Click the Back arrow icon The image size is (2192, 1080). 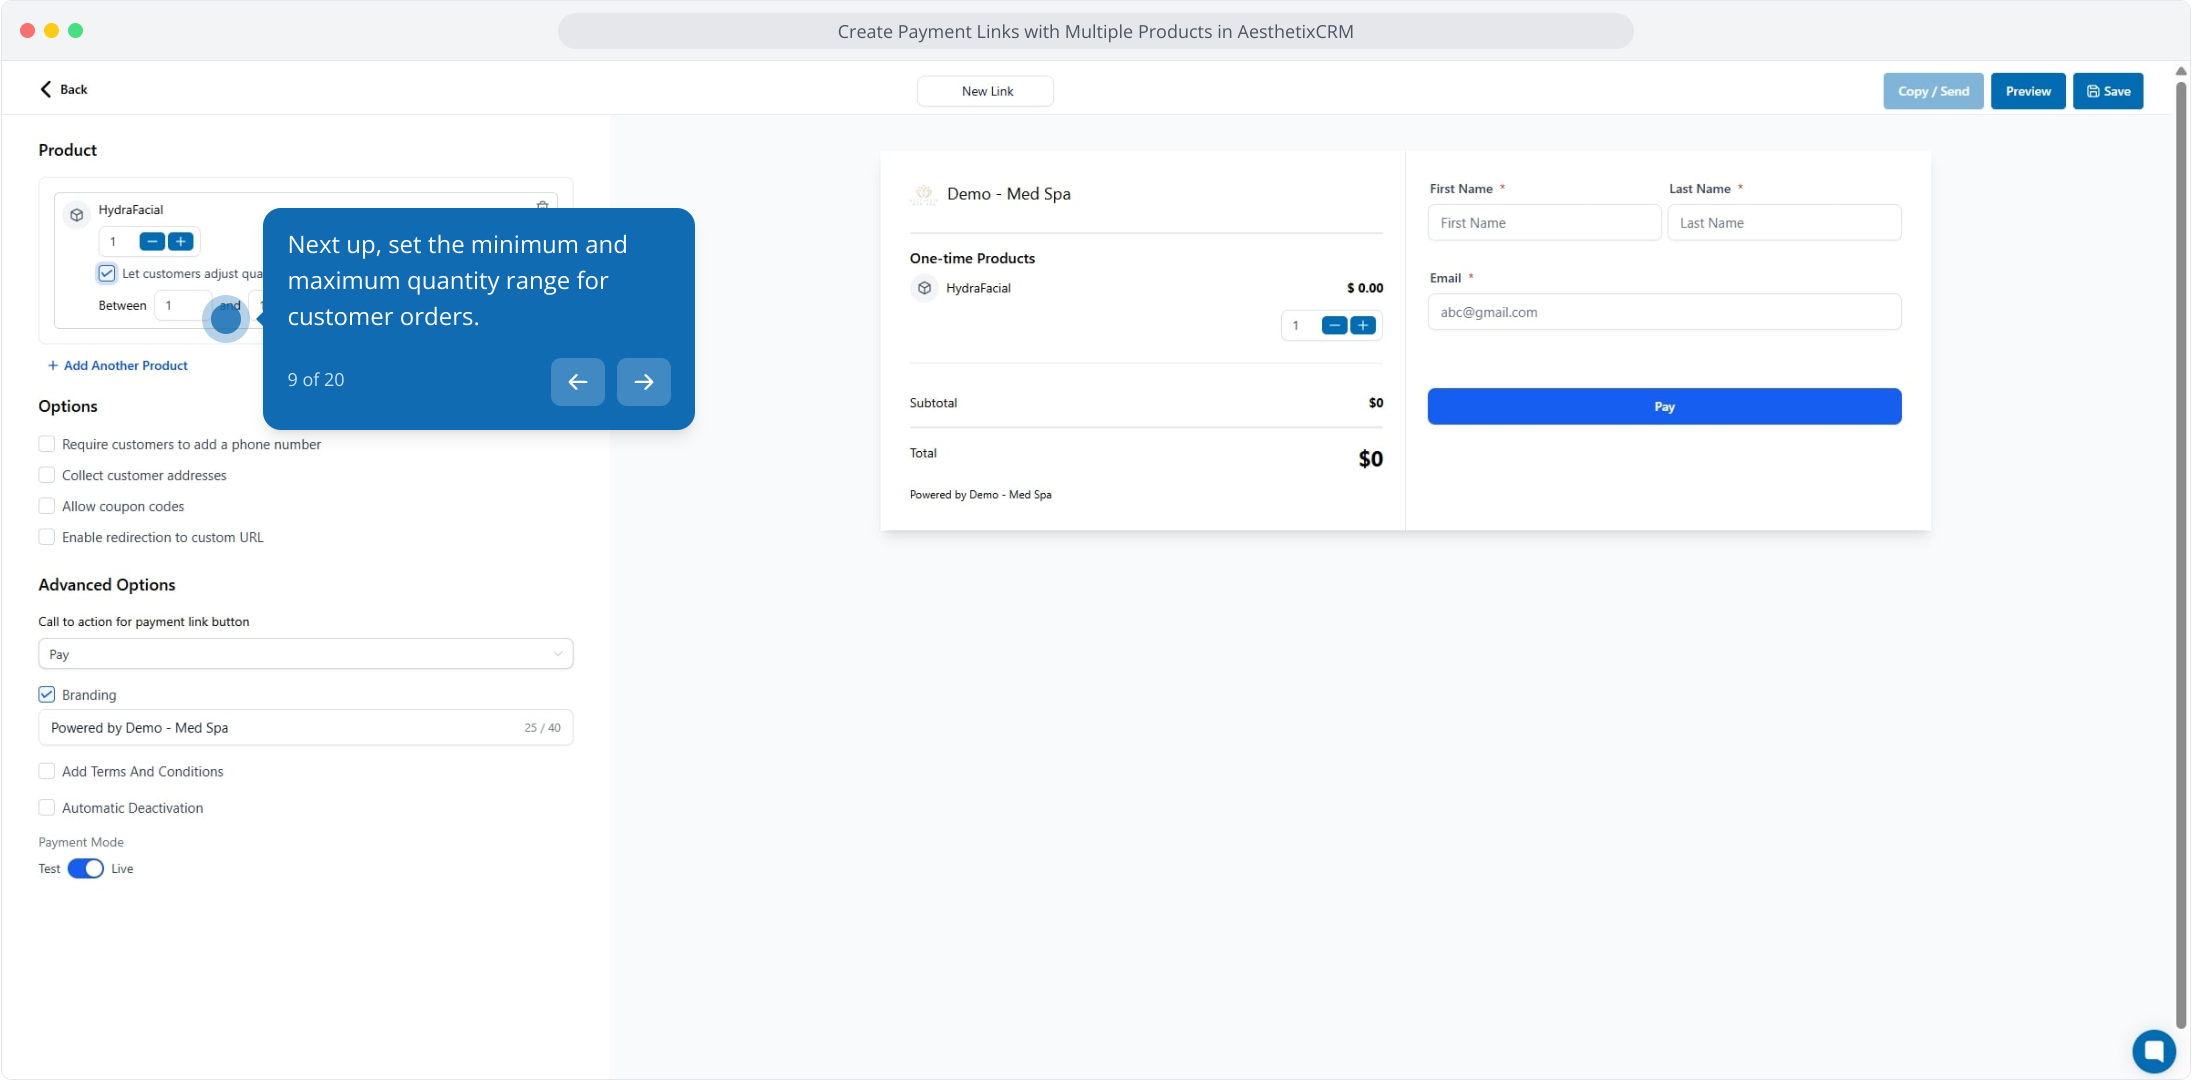(x=46, y=89)
